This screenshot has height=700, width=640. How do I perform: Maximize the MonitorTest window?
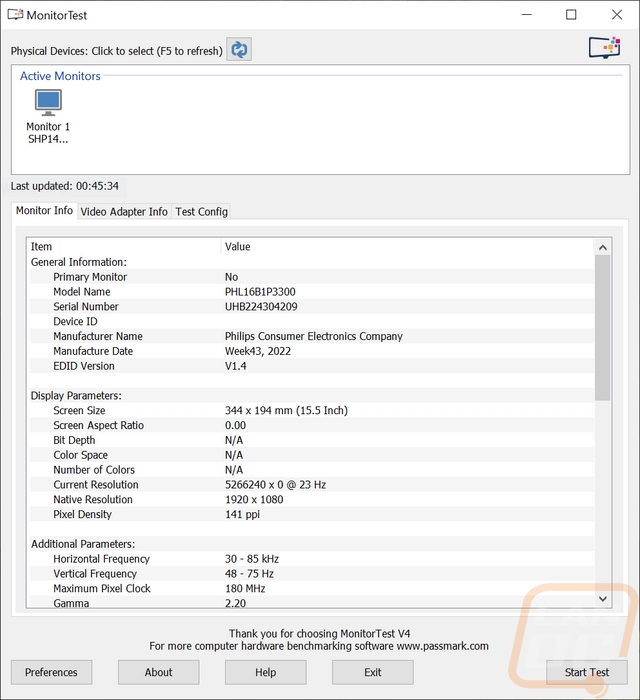pos(571,15)
